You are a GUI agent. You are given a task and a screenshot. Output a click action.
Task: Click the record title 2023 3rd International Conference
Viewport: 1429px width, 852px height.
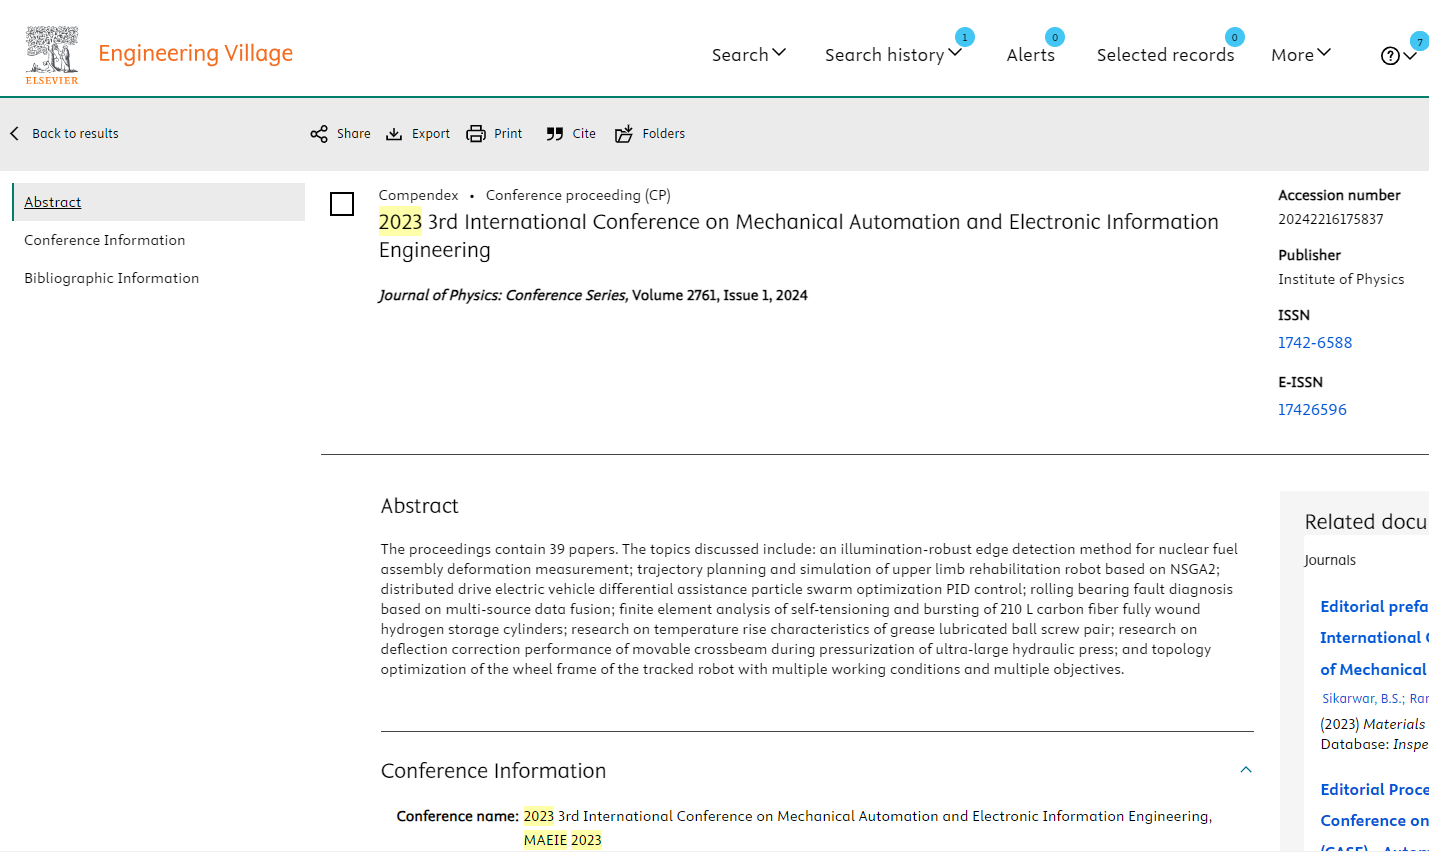pyautogui.click(x=799, y=236)
